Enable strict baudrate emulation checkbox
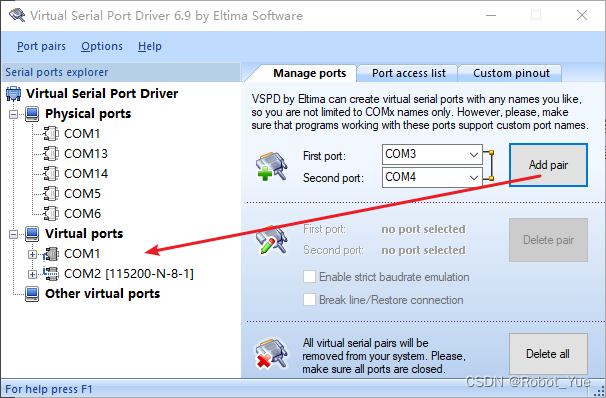 309,277
